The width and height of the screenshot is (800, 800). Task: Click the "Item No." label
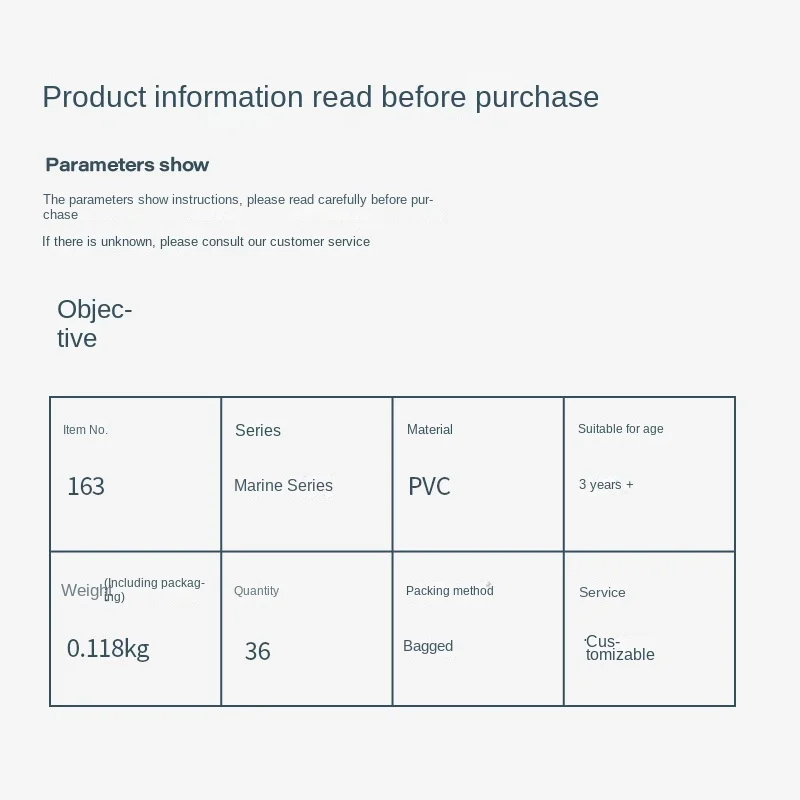pyautogui.click(x=85, y=430)
